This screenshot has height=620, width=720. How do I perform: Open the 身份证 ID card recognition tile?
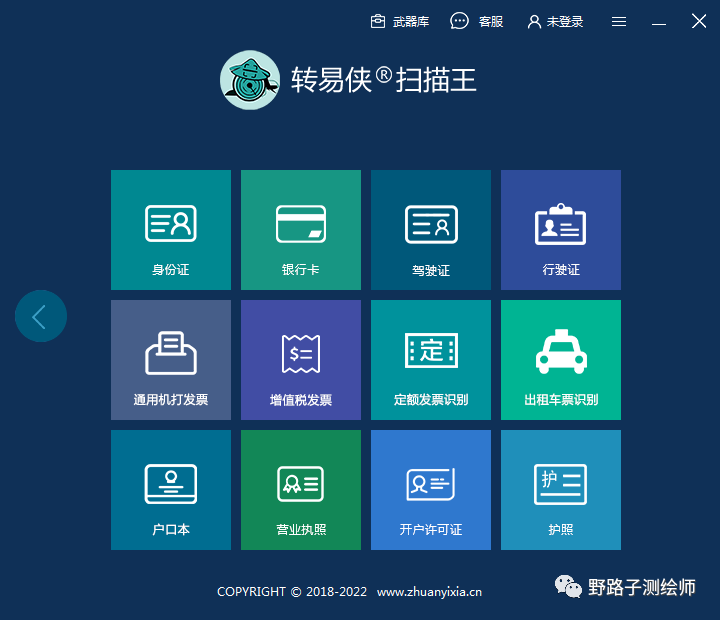click(x=171, y=230)
